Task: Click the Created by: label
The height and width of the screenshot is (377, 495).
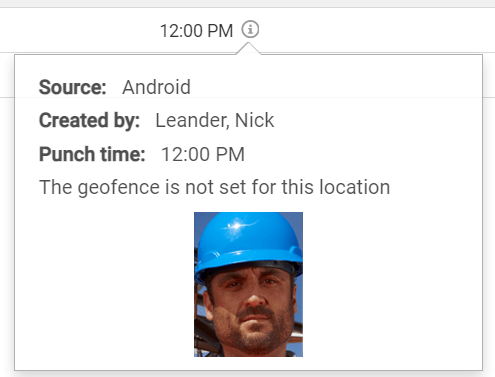Action: point(89,120)
